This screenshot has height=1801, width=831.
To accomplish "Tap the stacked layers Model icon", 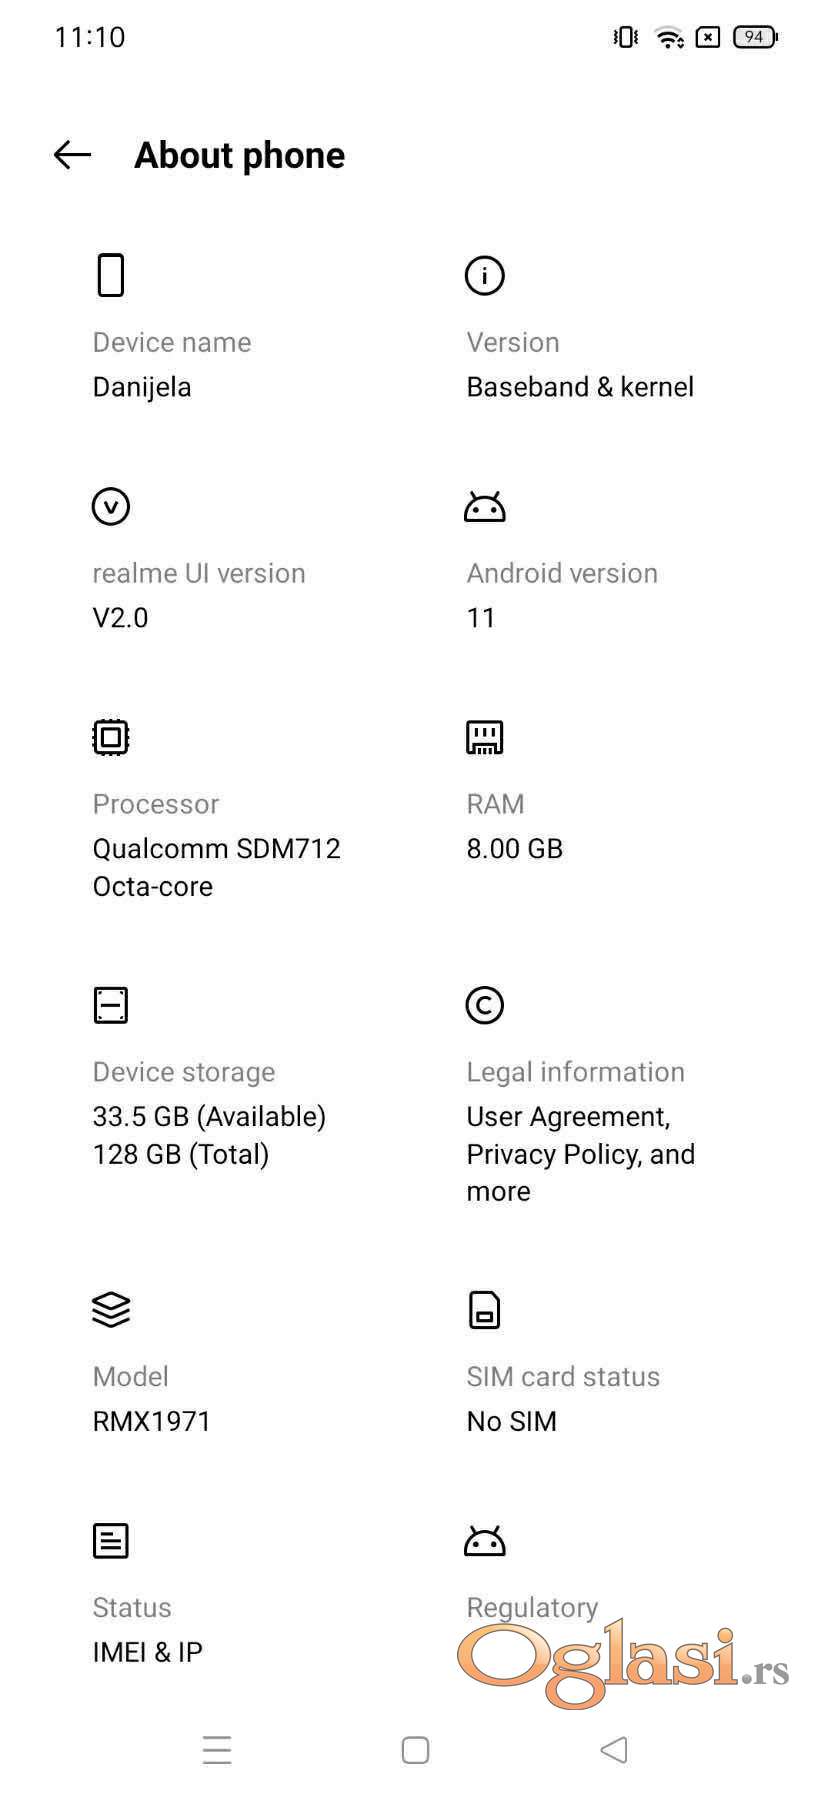I will (111, 1309).
